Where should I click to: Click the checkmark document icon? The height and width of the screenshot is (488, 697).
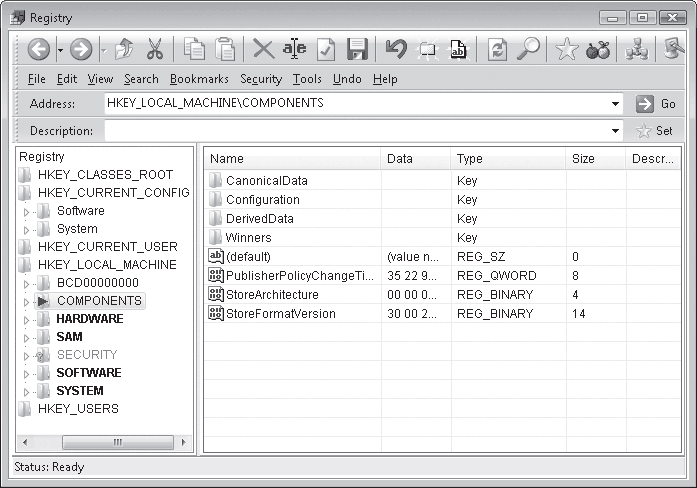326,49
